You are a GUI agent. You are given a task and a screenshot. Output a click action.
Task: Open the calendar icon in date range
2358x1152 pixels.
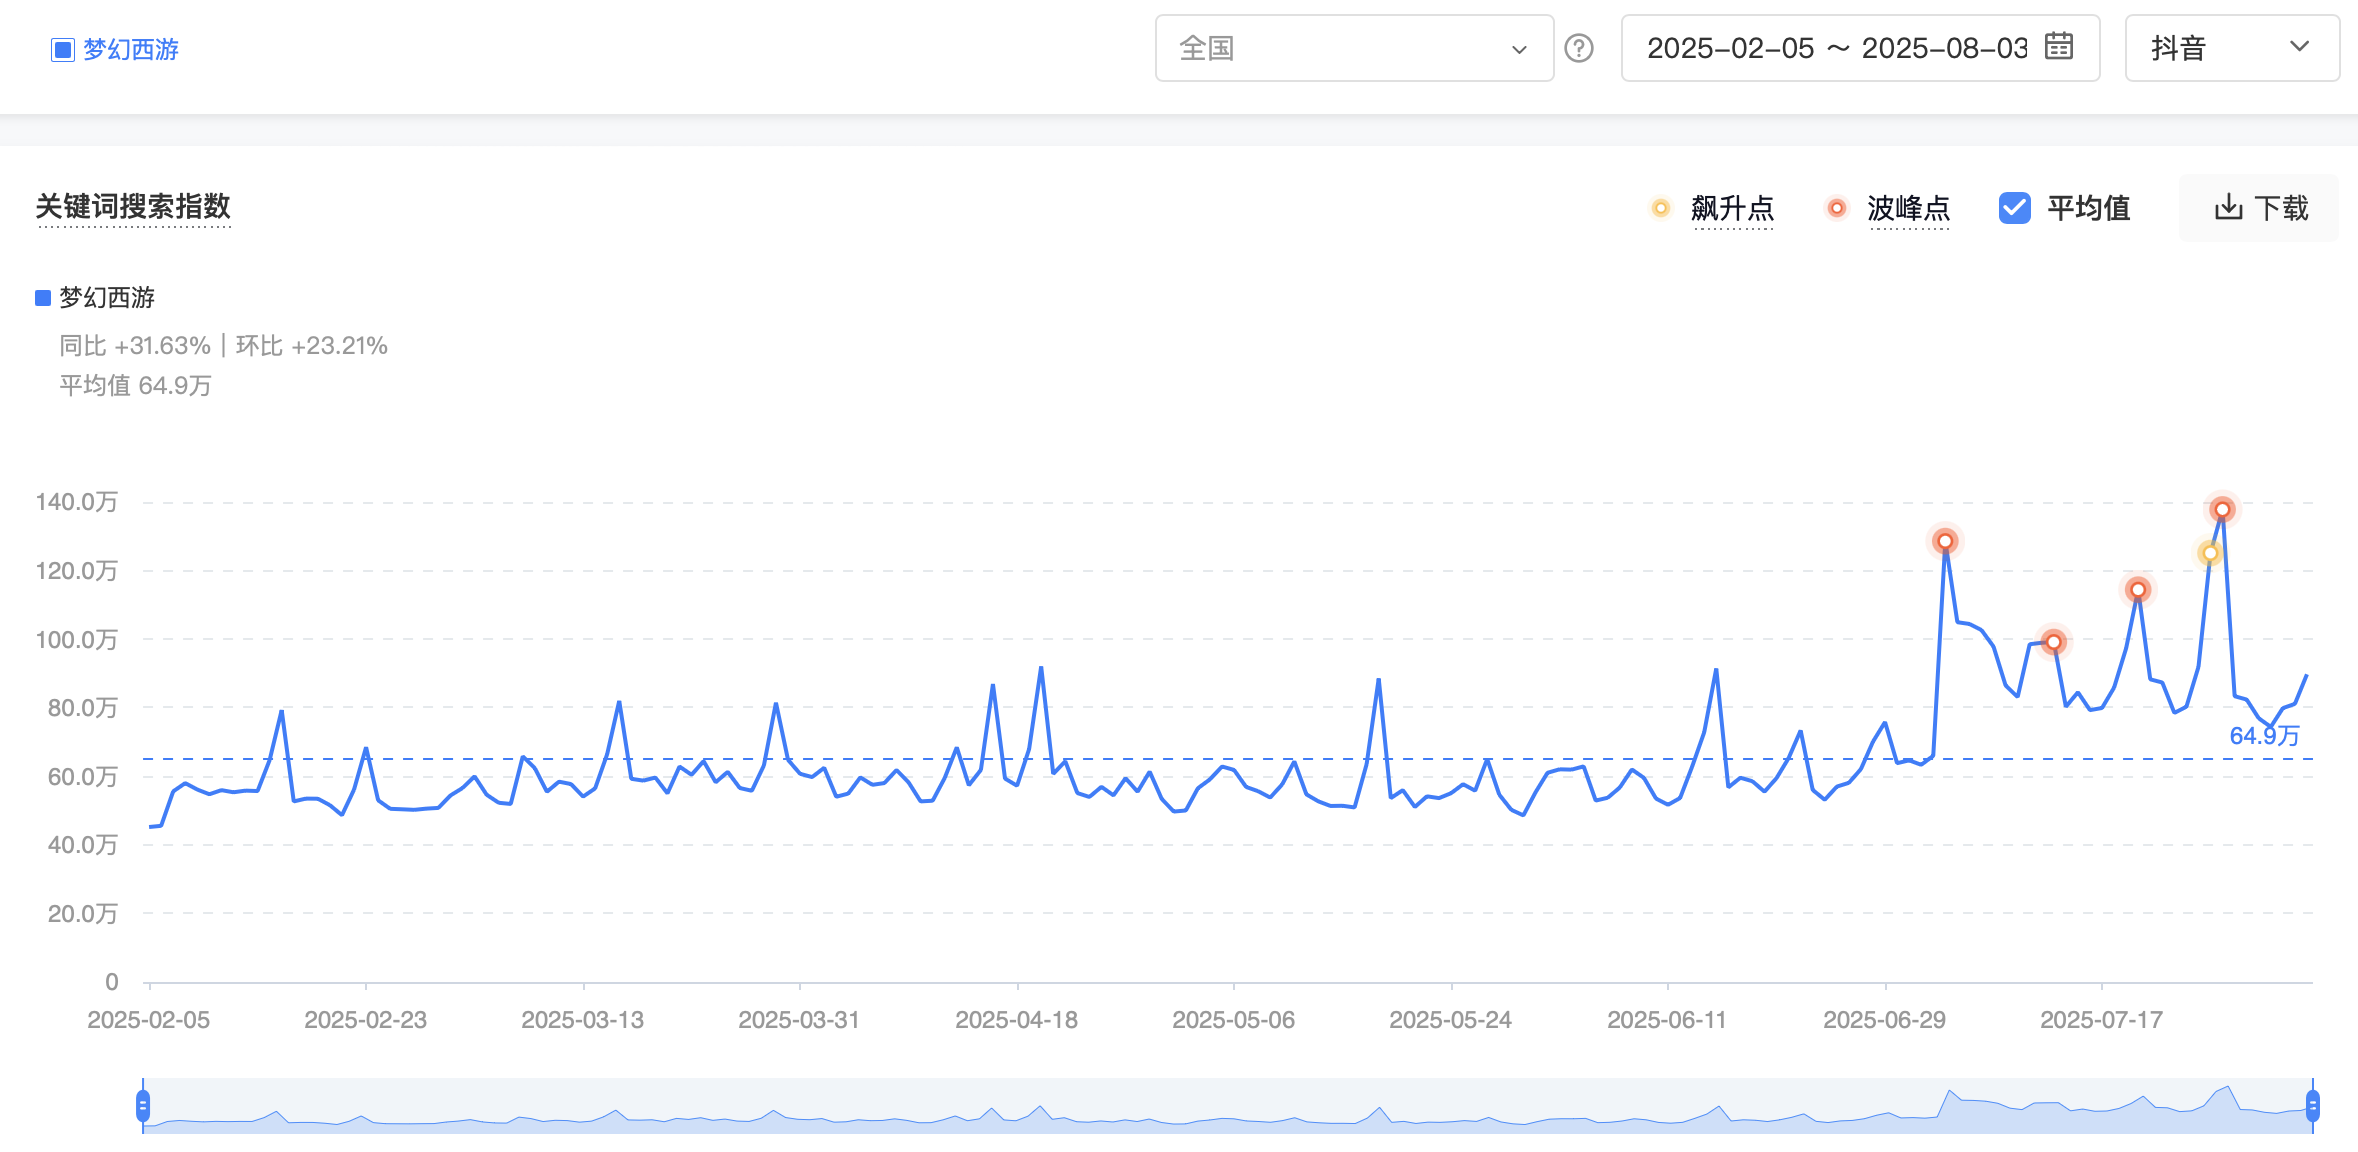pos(2059,46)
